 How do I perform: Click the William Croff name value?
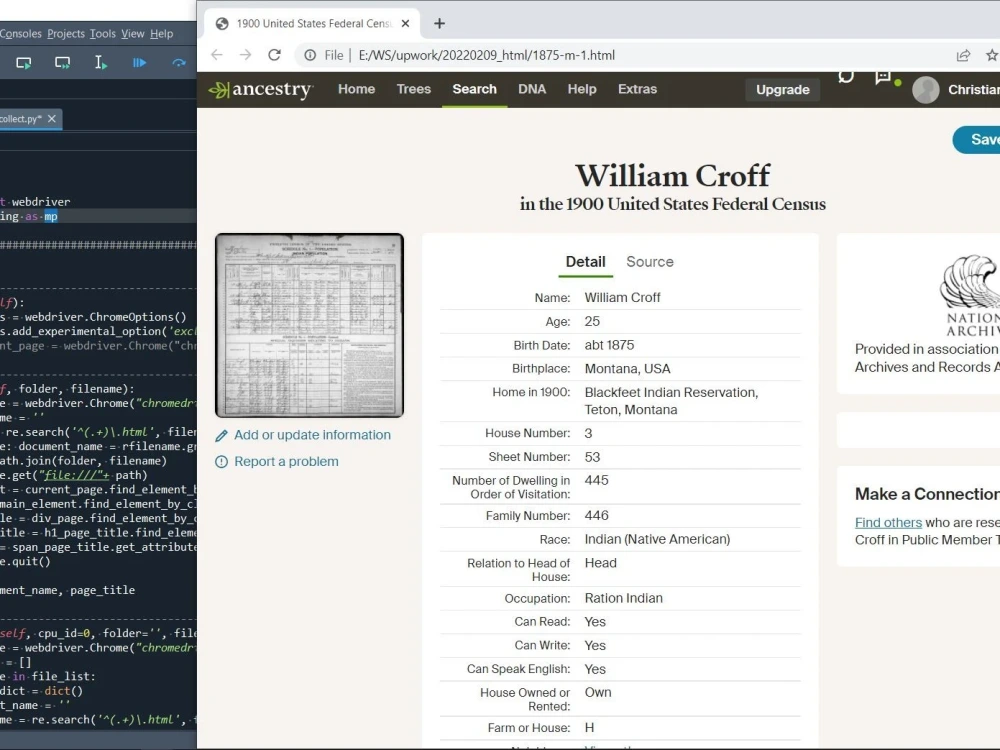tap(622, 298)
